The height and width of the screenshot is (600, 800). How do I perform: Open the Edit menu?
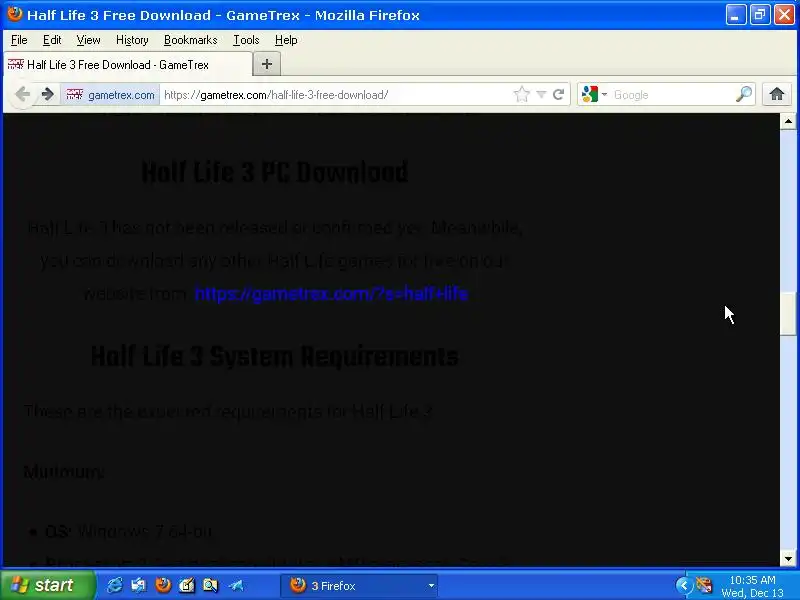52,40
